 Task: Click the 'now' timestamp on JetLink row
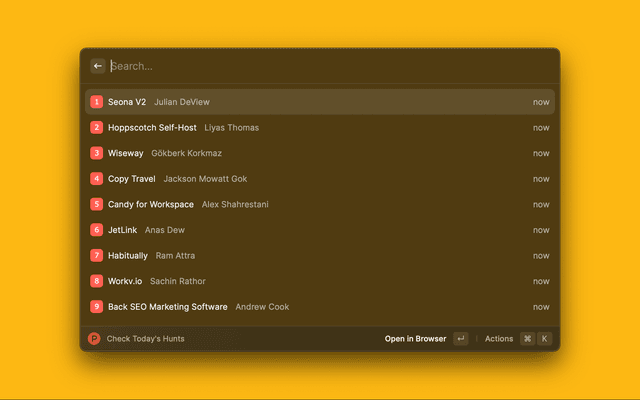coord(541,230)
